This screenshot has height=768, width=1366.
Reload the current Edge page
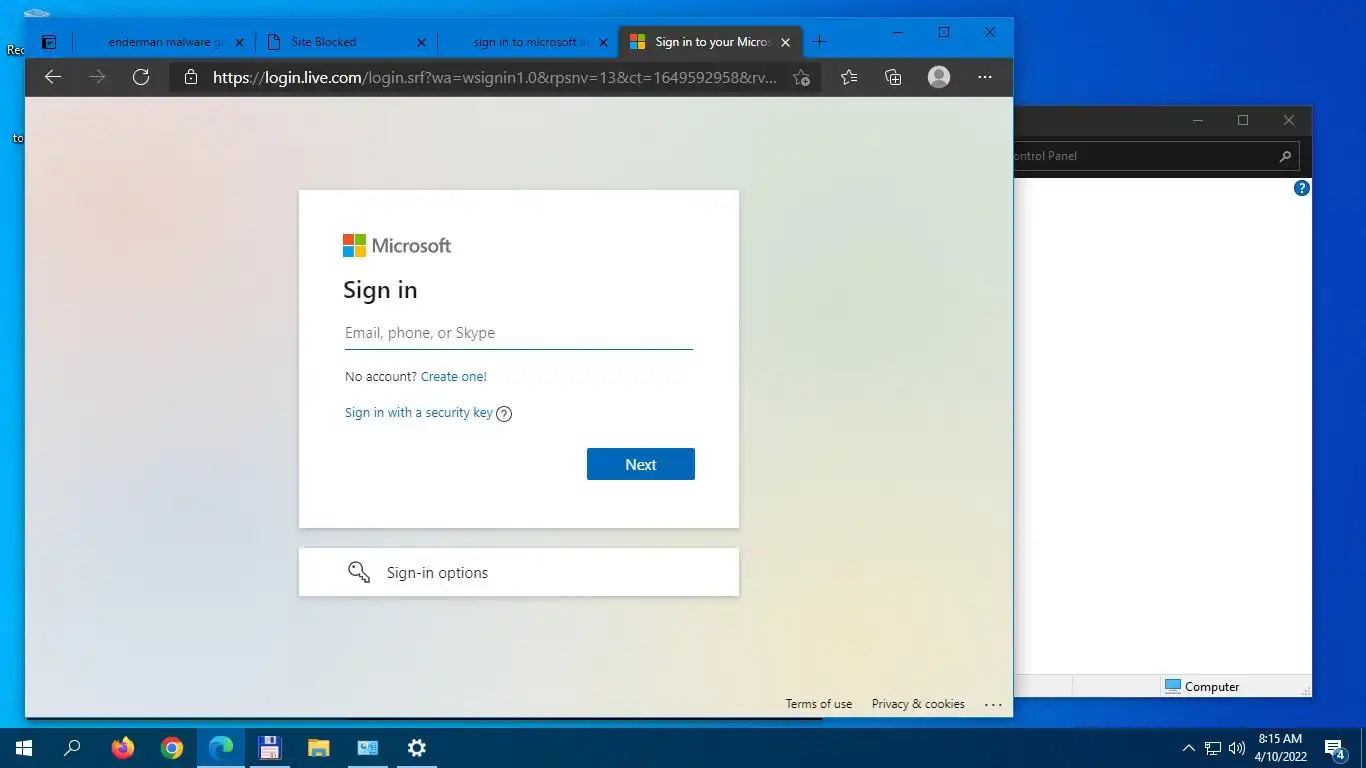pos(141,77)
